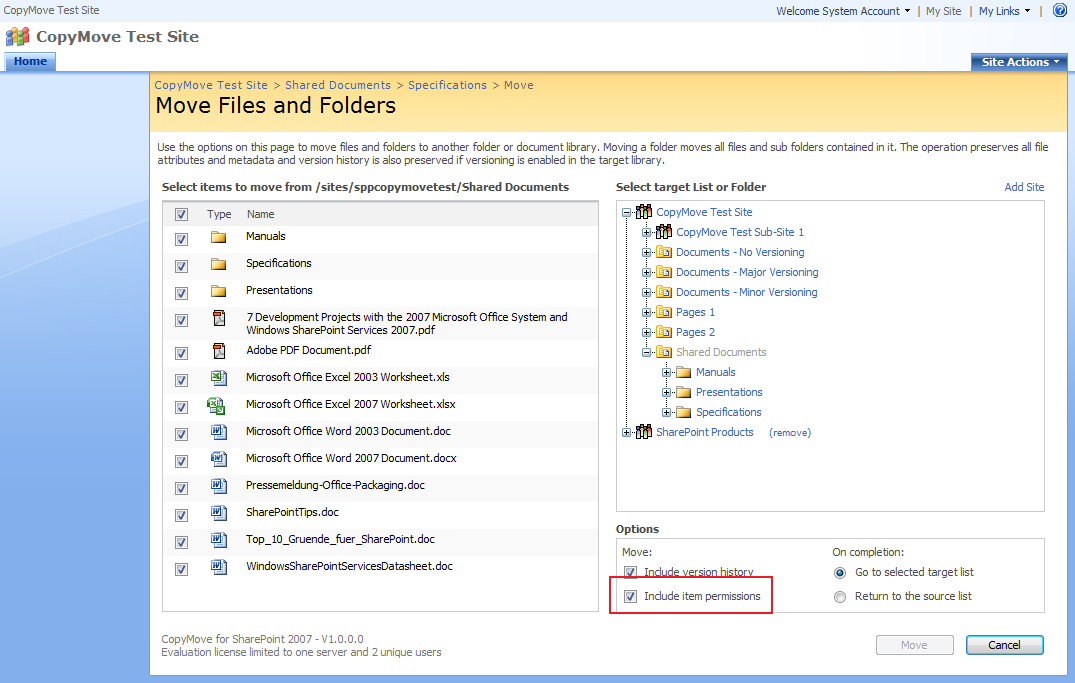Click the Presentations folder icon in file list
The width and height of the screenshot is (1075, 683).
pos(219,291)
